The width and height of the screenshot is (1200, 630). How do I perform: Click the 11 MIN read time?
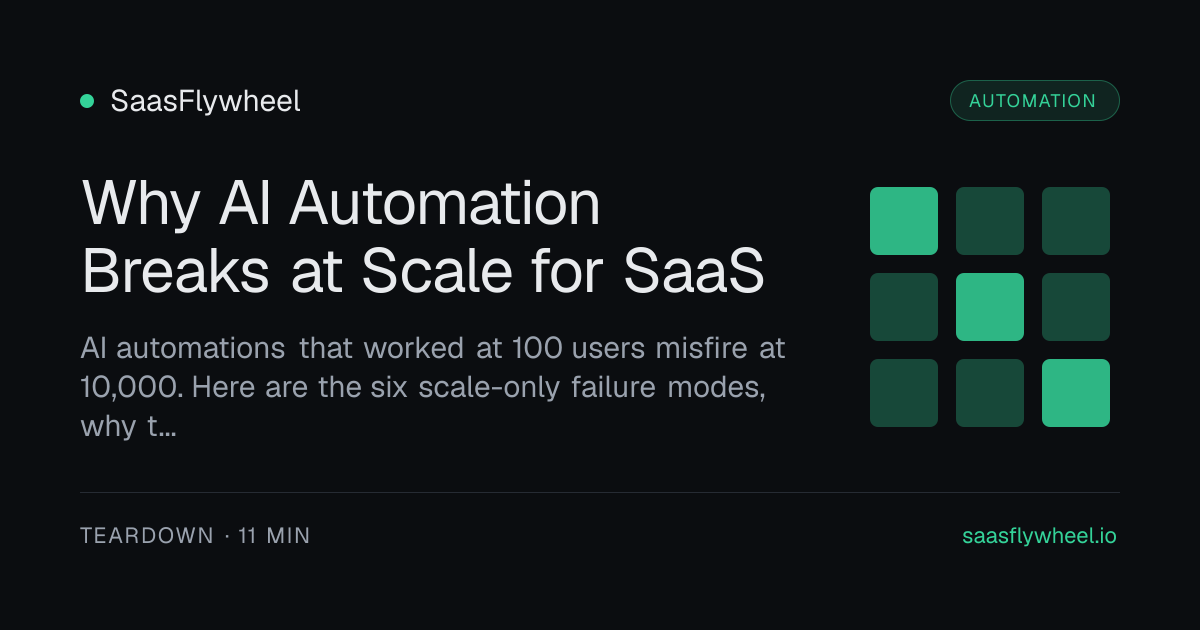pyautogui.click(x=275, y=536)
